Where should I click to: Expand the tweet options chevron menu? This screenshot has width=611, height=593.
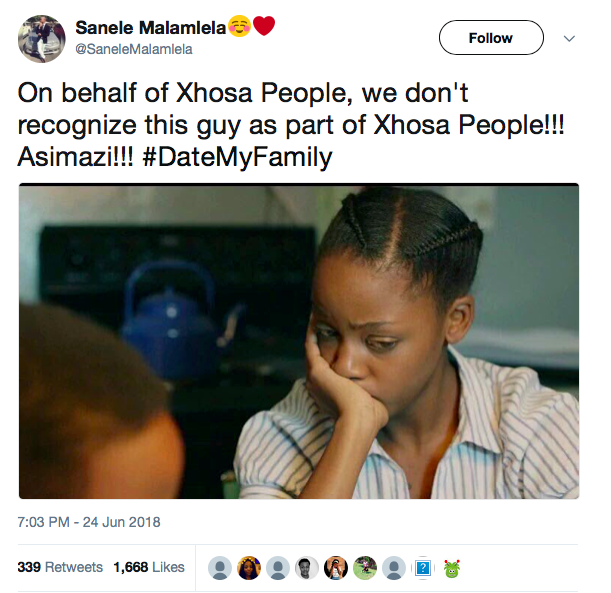569,39
